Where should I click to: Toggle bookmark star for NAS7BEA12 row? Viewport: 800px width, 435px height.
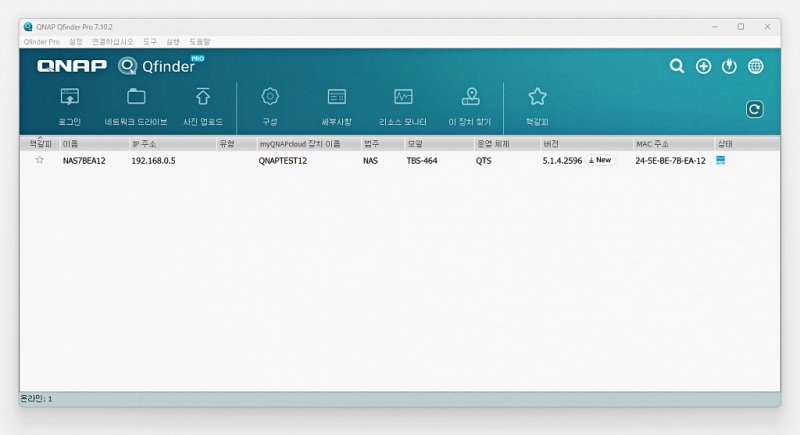click(x=40, y=160)
